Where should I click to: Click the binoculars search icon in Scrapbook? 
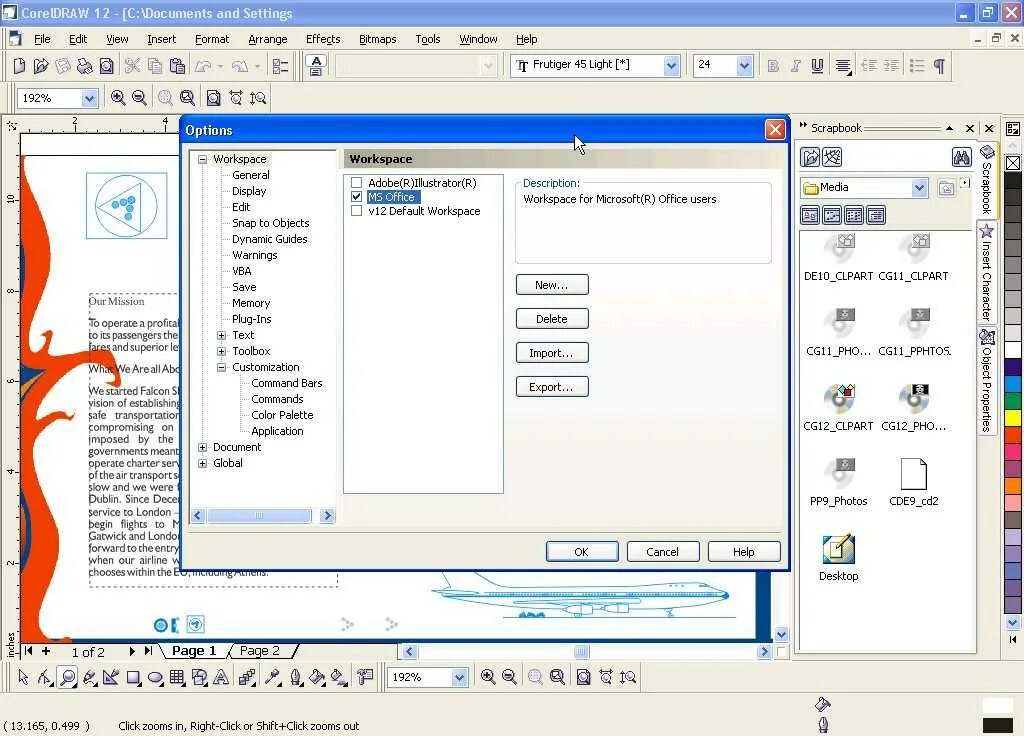(961, 157)
